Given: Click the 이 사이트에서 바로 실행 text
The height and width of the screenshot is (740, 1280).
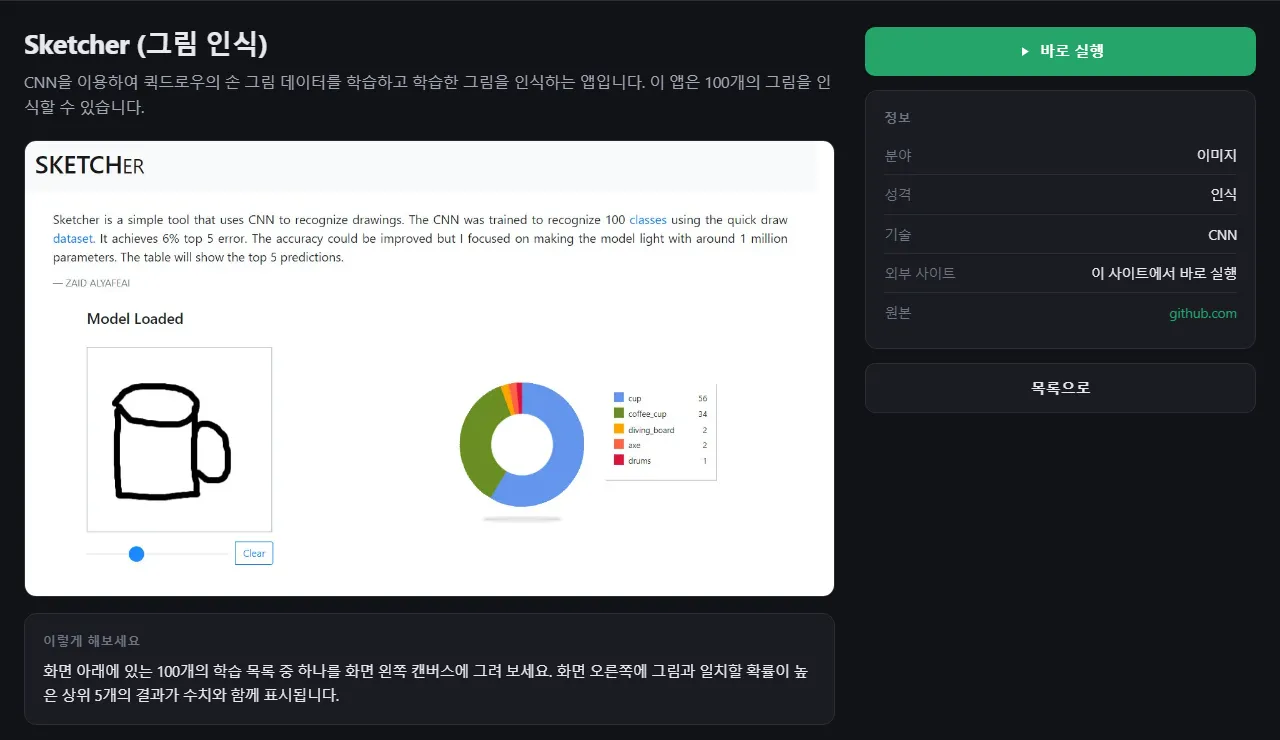Looking at the screenshot, I should point(1164,273).
